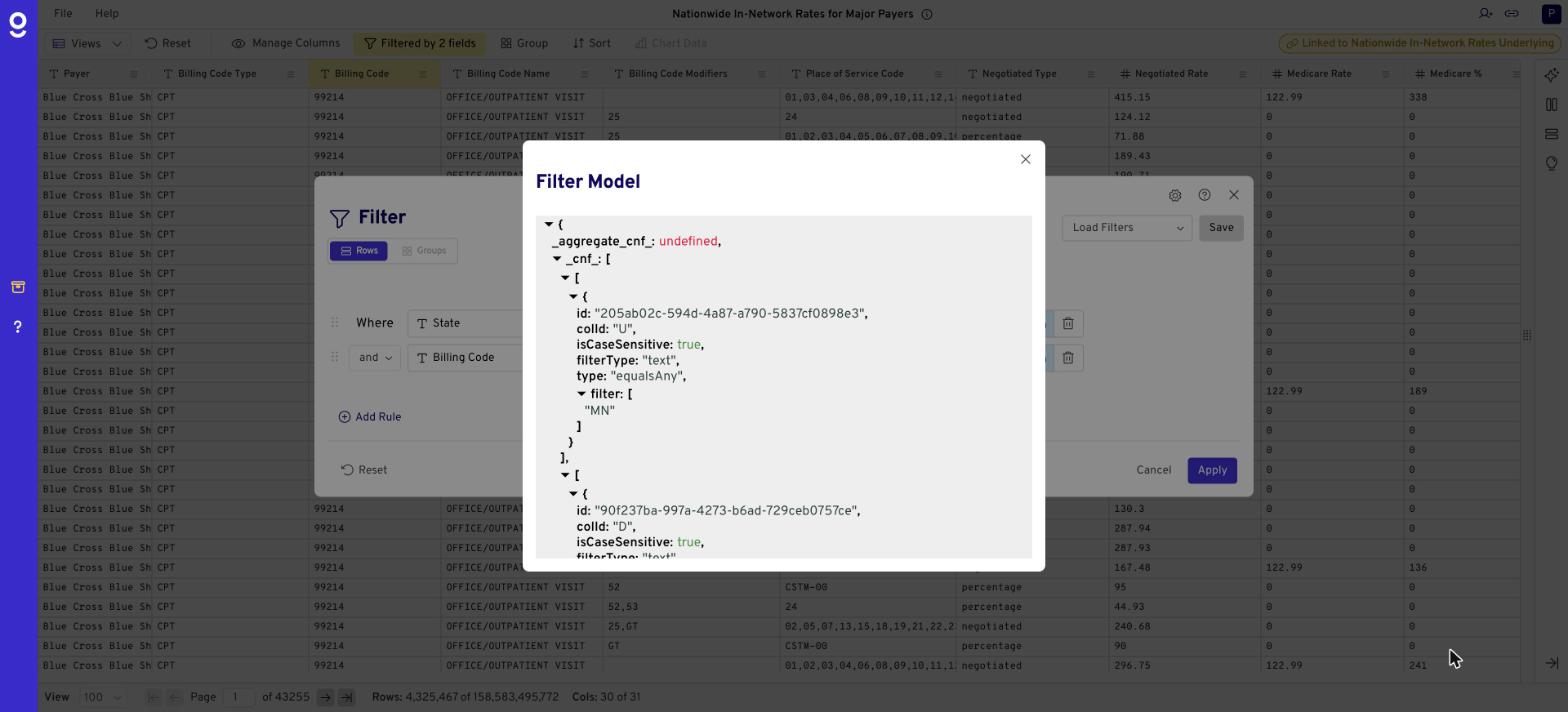Grab the State rule drag handle
The height and width of the screenshot is (712, 1568).
335,323
